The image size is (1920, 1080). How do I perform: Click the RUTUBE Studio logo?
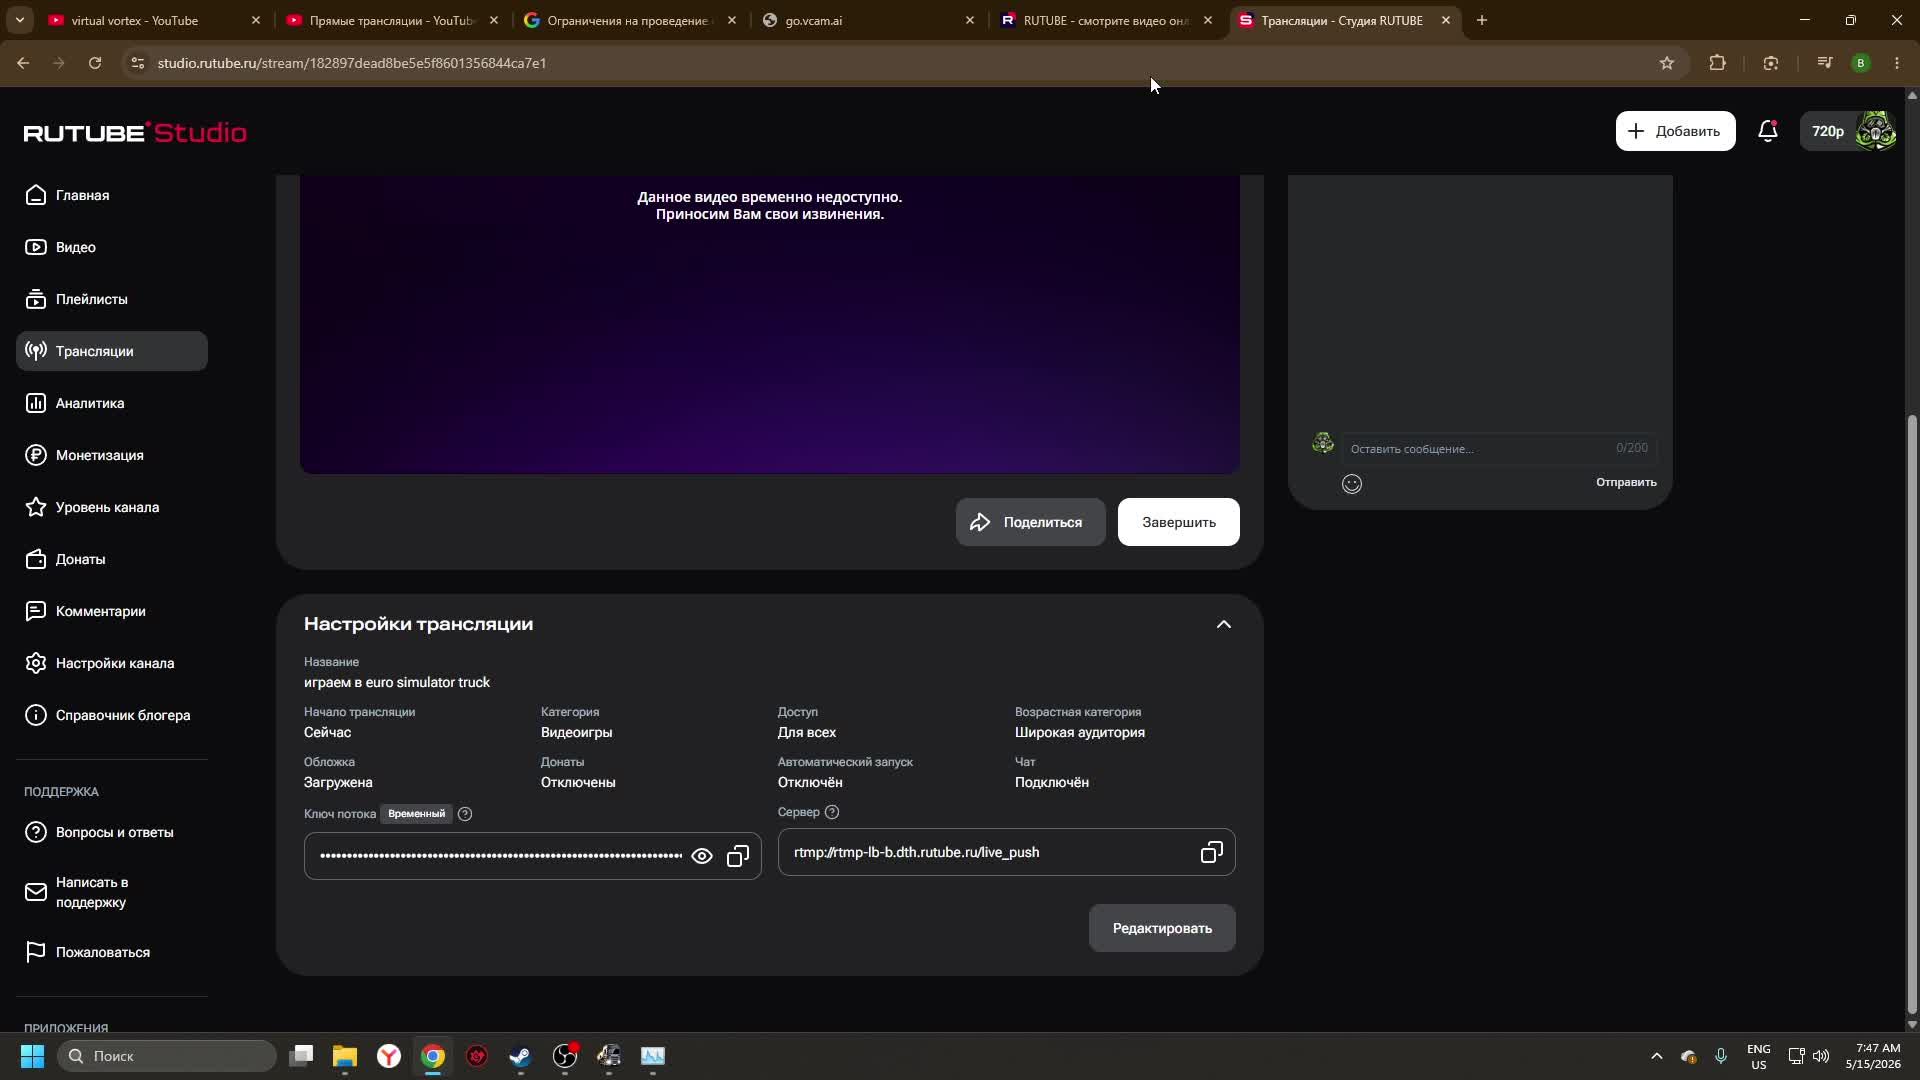[x=135, y=132]
